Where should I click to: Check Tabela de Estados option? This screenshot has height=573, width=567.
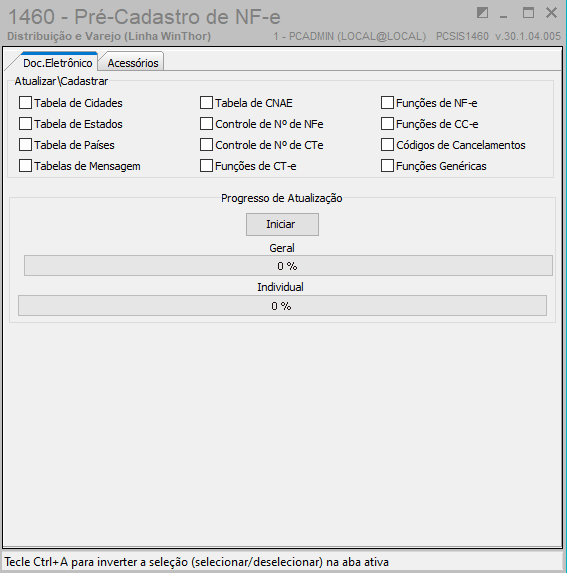(25, 124)
